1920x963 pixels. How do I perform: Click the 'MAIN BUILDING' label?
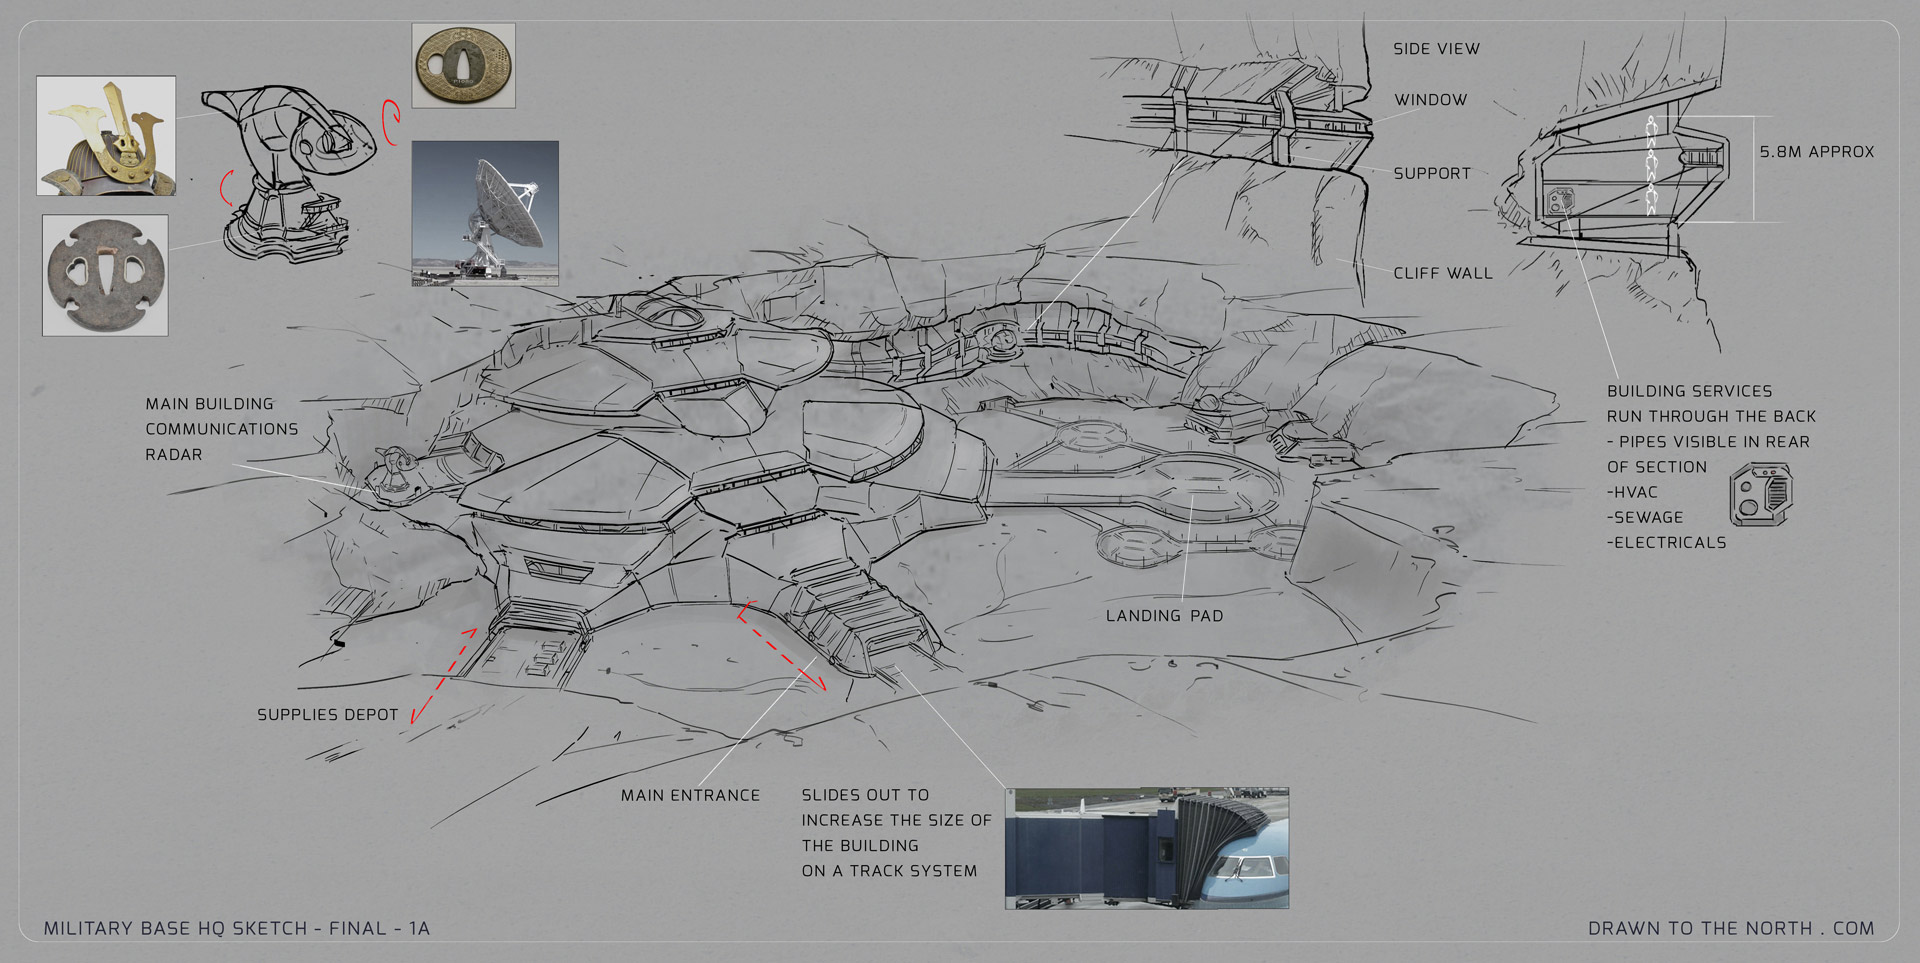[209, 404]
